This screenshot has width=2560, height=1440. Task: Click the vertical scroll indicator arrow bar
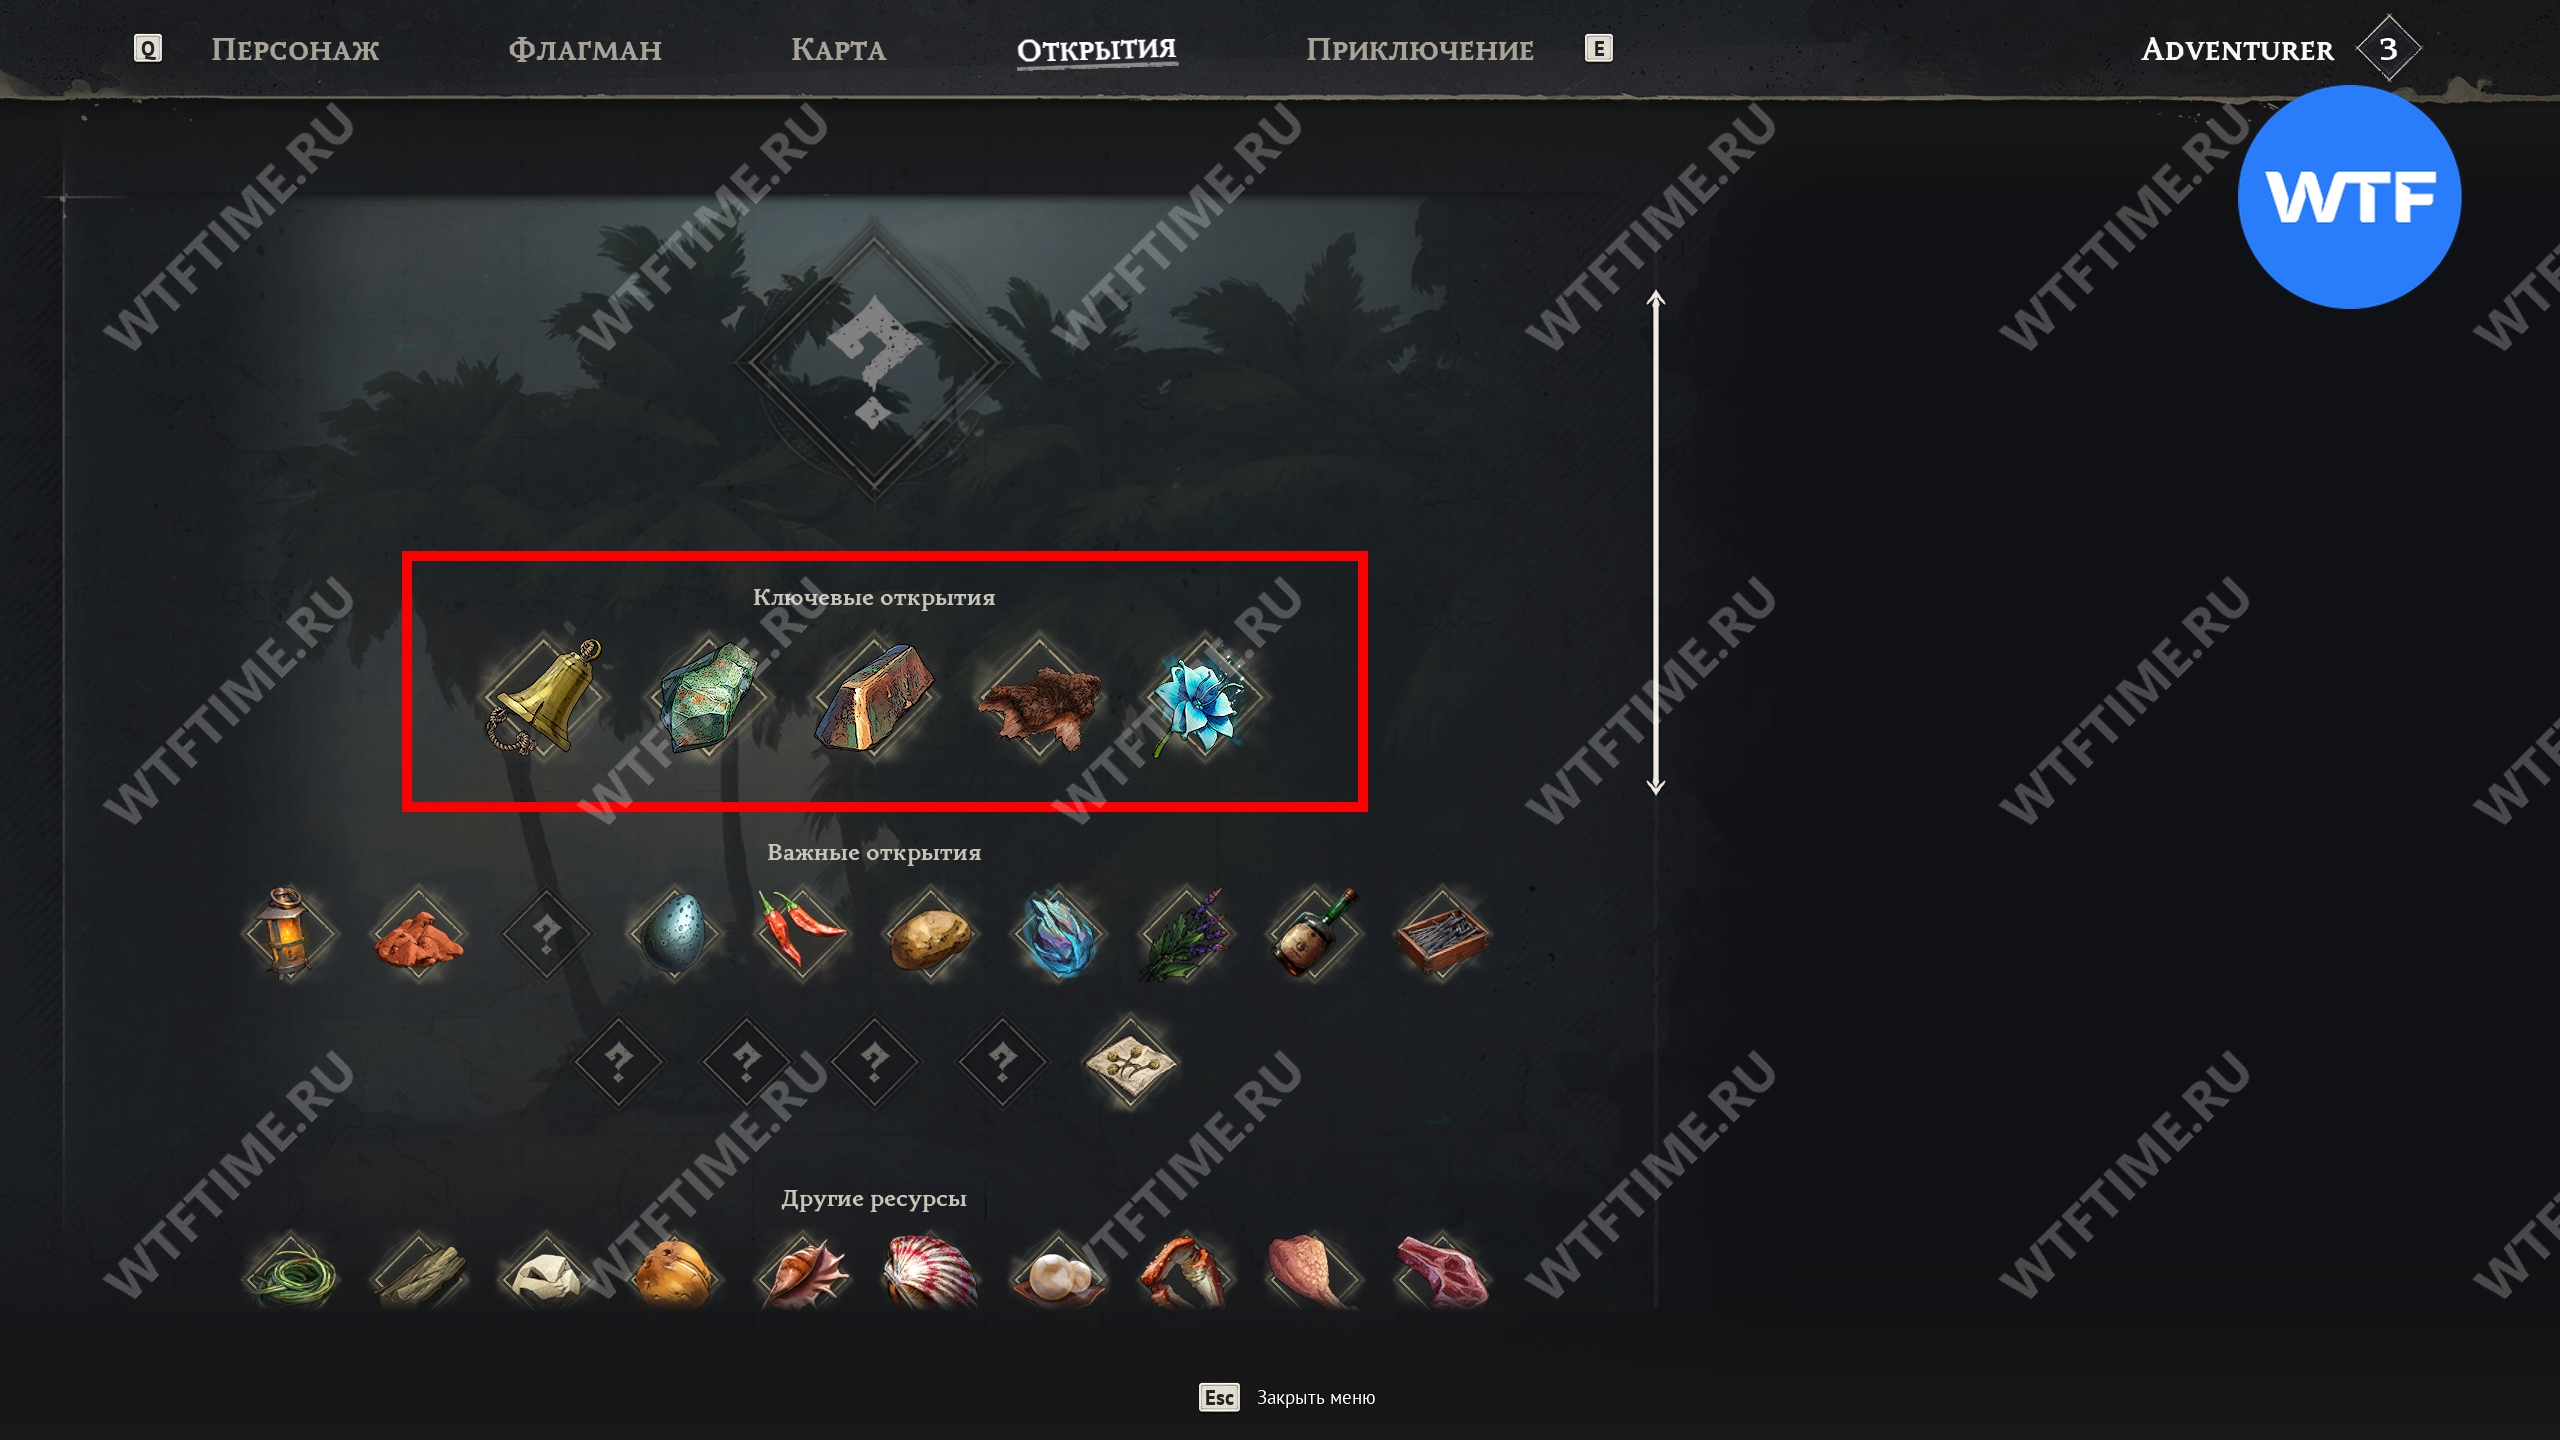pos(1656,542)
